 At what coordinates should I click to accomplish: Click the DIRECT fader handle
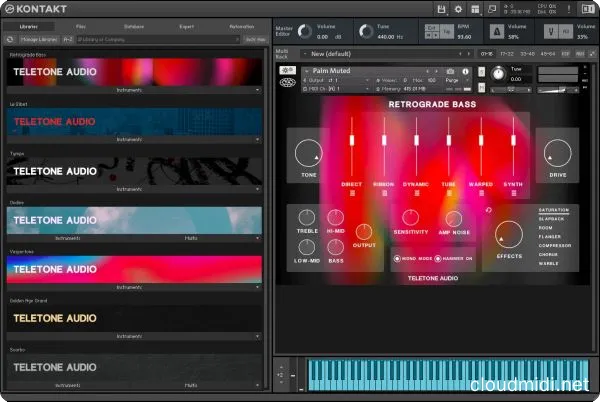pos(352,140)
